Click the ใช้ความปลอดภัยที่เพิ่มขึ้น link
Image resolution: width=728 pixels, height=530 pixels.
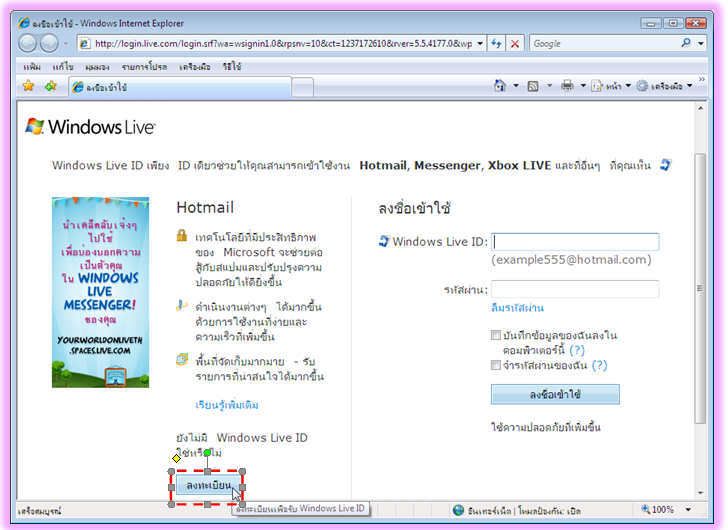click(x=546, y=427)
